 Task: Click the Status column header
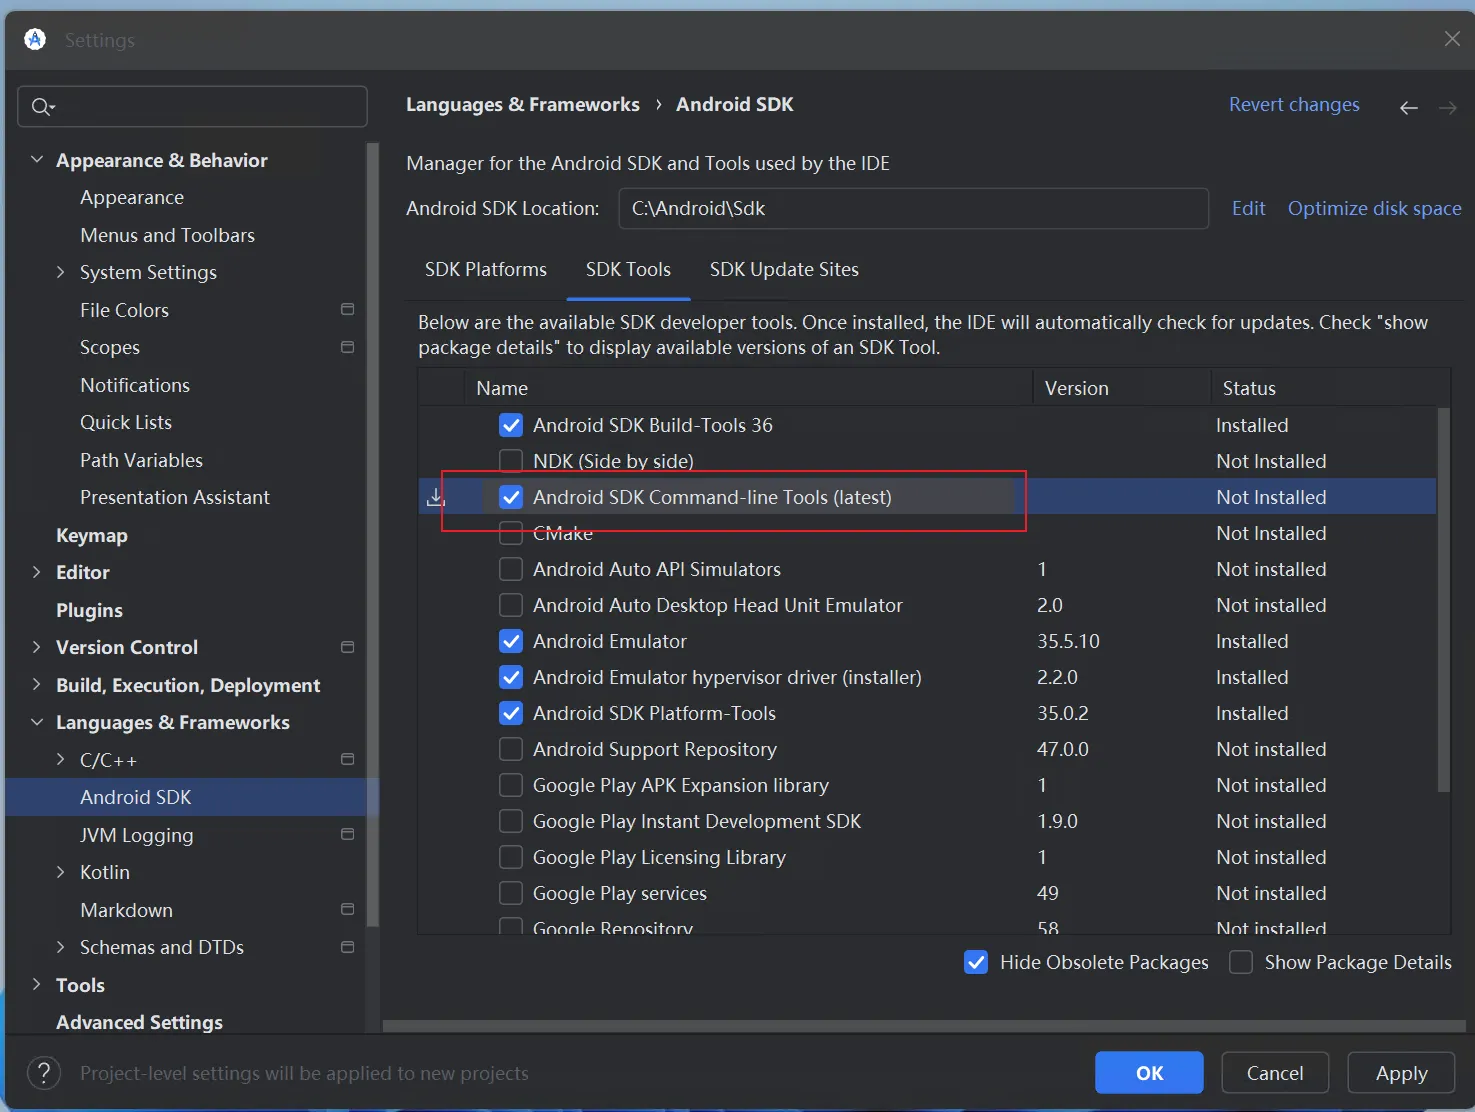[1330, 388]
